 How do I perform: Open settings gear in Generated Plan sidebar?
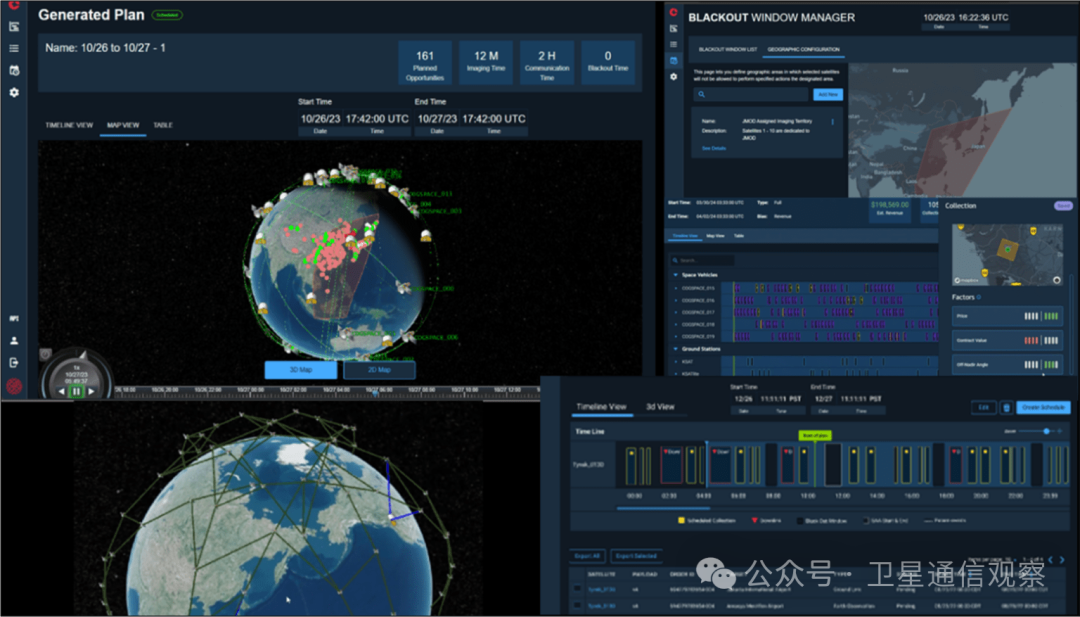[x=14, y=92]
